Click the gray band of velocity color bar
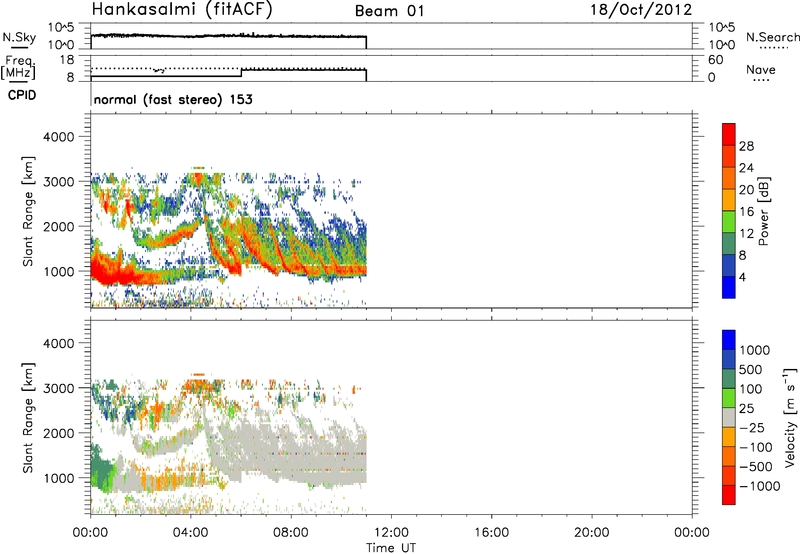 [729, 417]
